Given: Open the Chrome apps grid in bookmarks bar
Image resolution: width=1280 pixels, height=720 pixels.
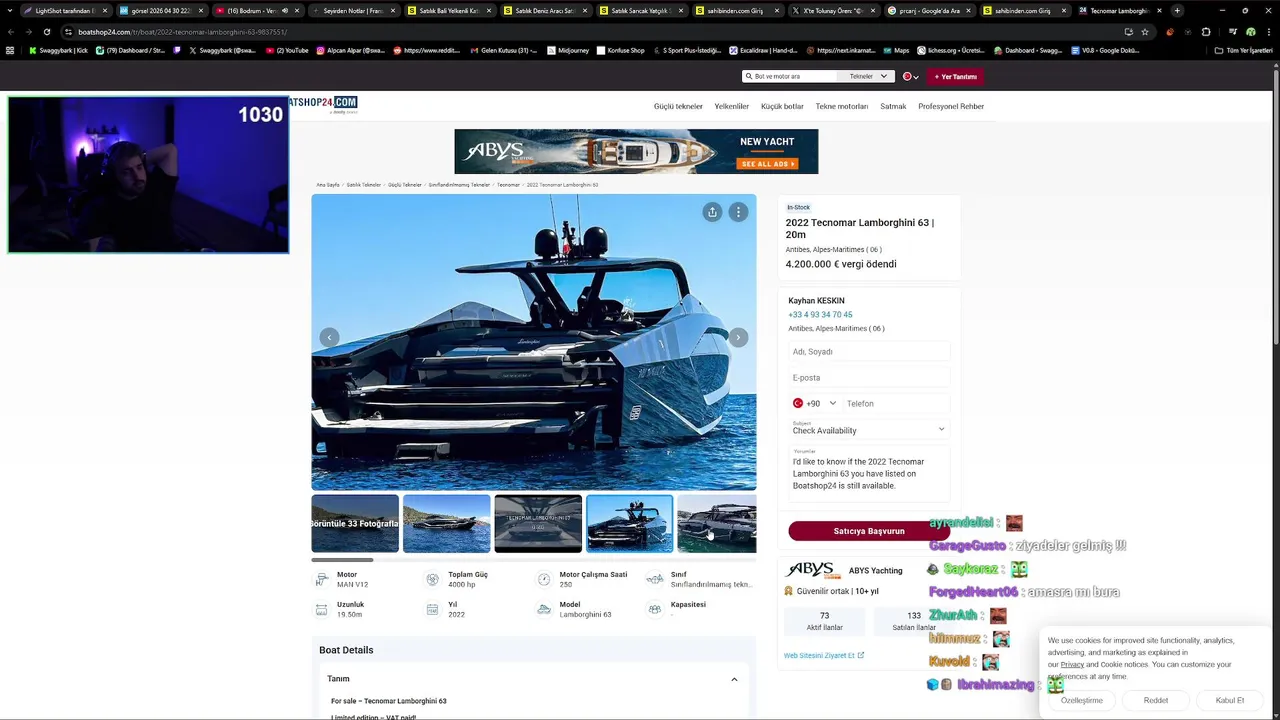Looking at the screenshot, I should (10, 50).
